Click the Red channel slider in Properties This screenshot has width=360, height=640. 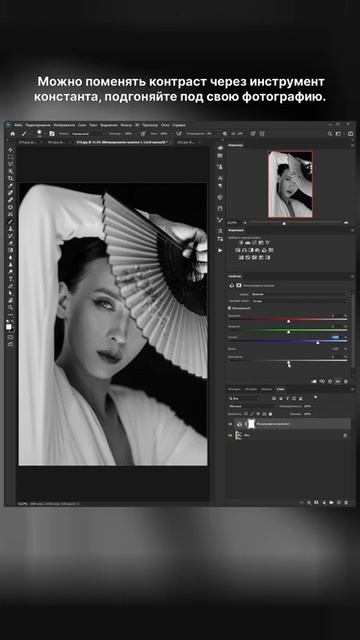point(288,320)
